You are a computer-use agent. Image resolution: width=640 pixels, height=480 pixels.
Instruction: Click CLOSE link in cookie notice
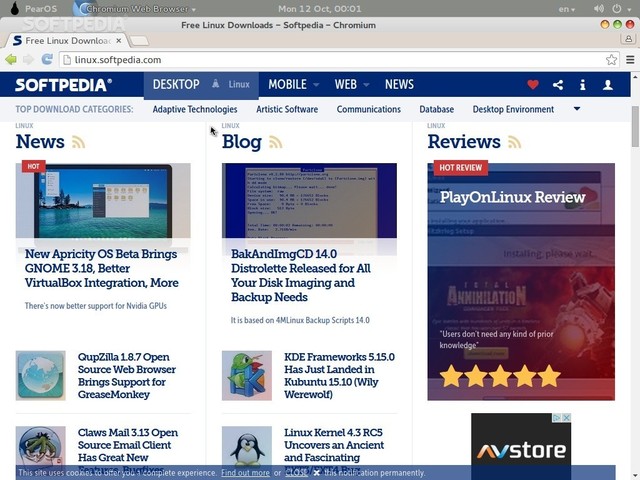point(296,473)
